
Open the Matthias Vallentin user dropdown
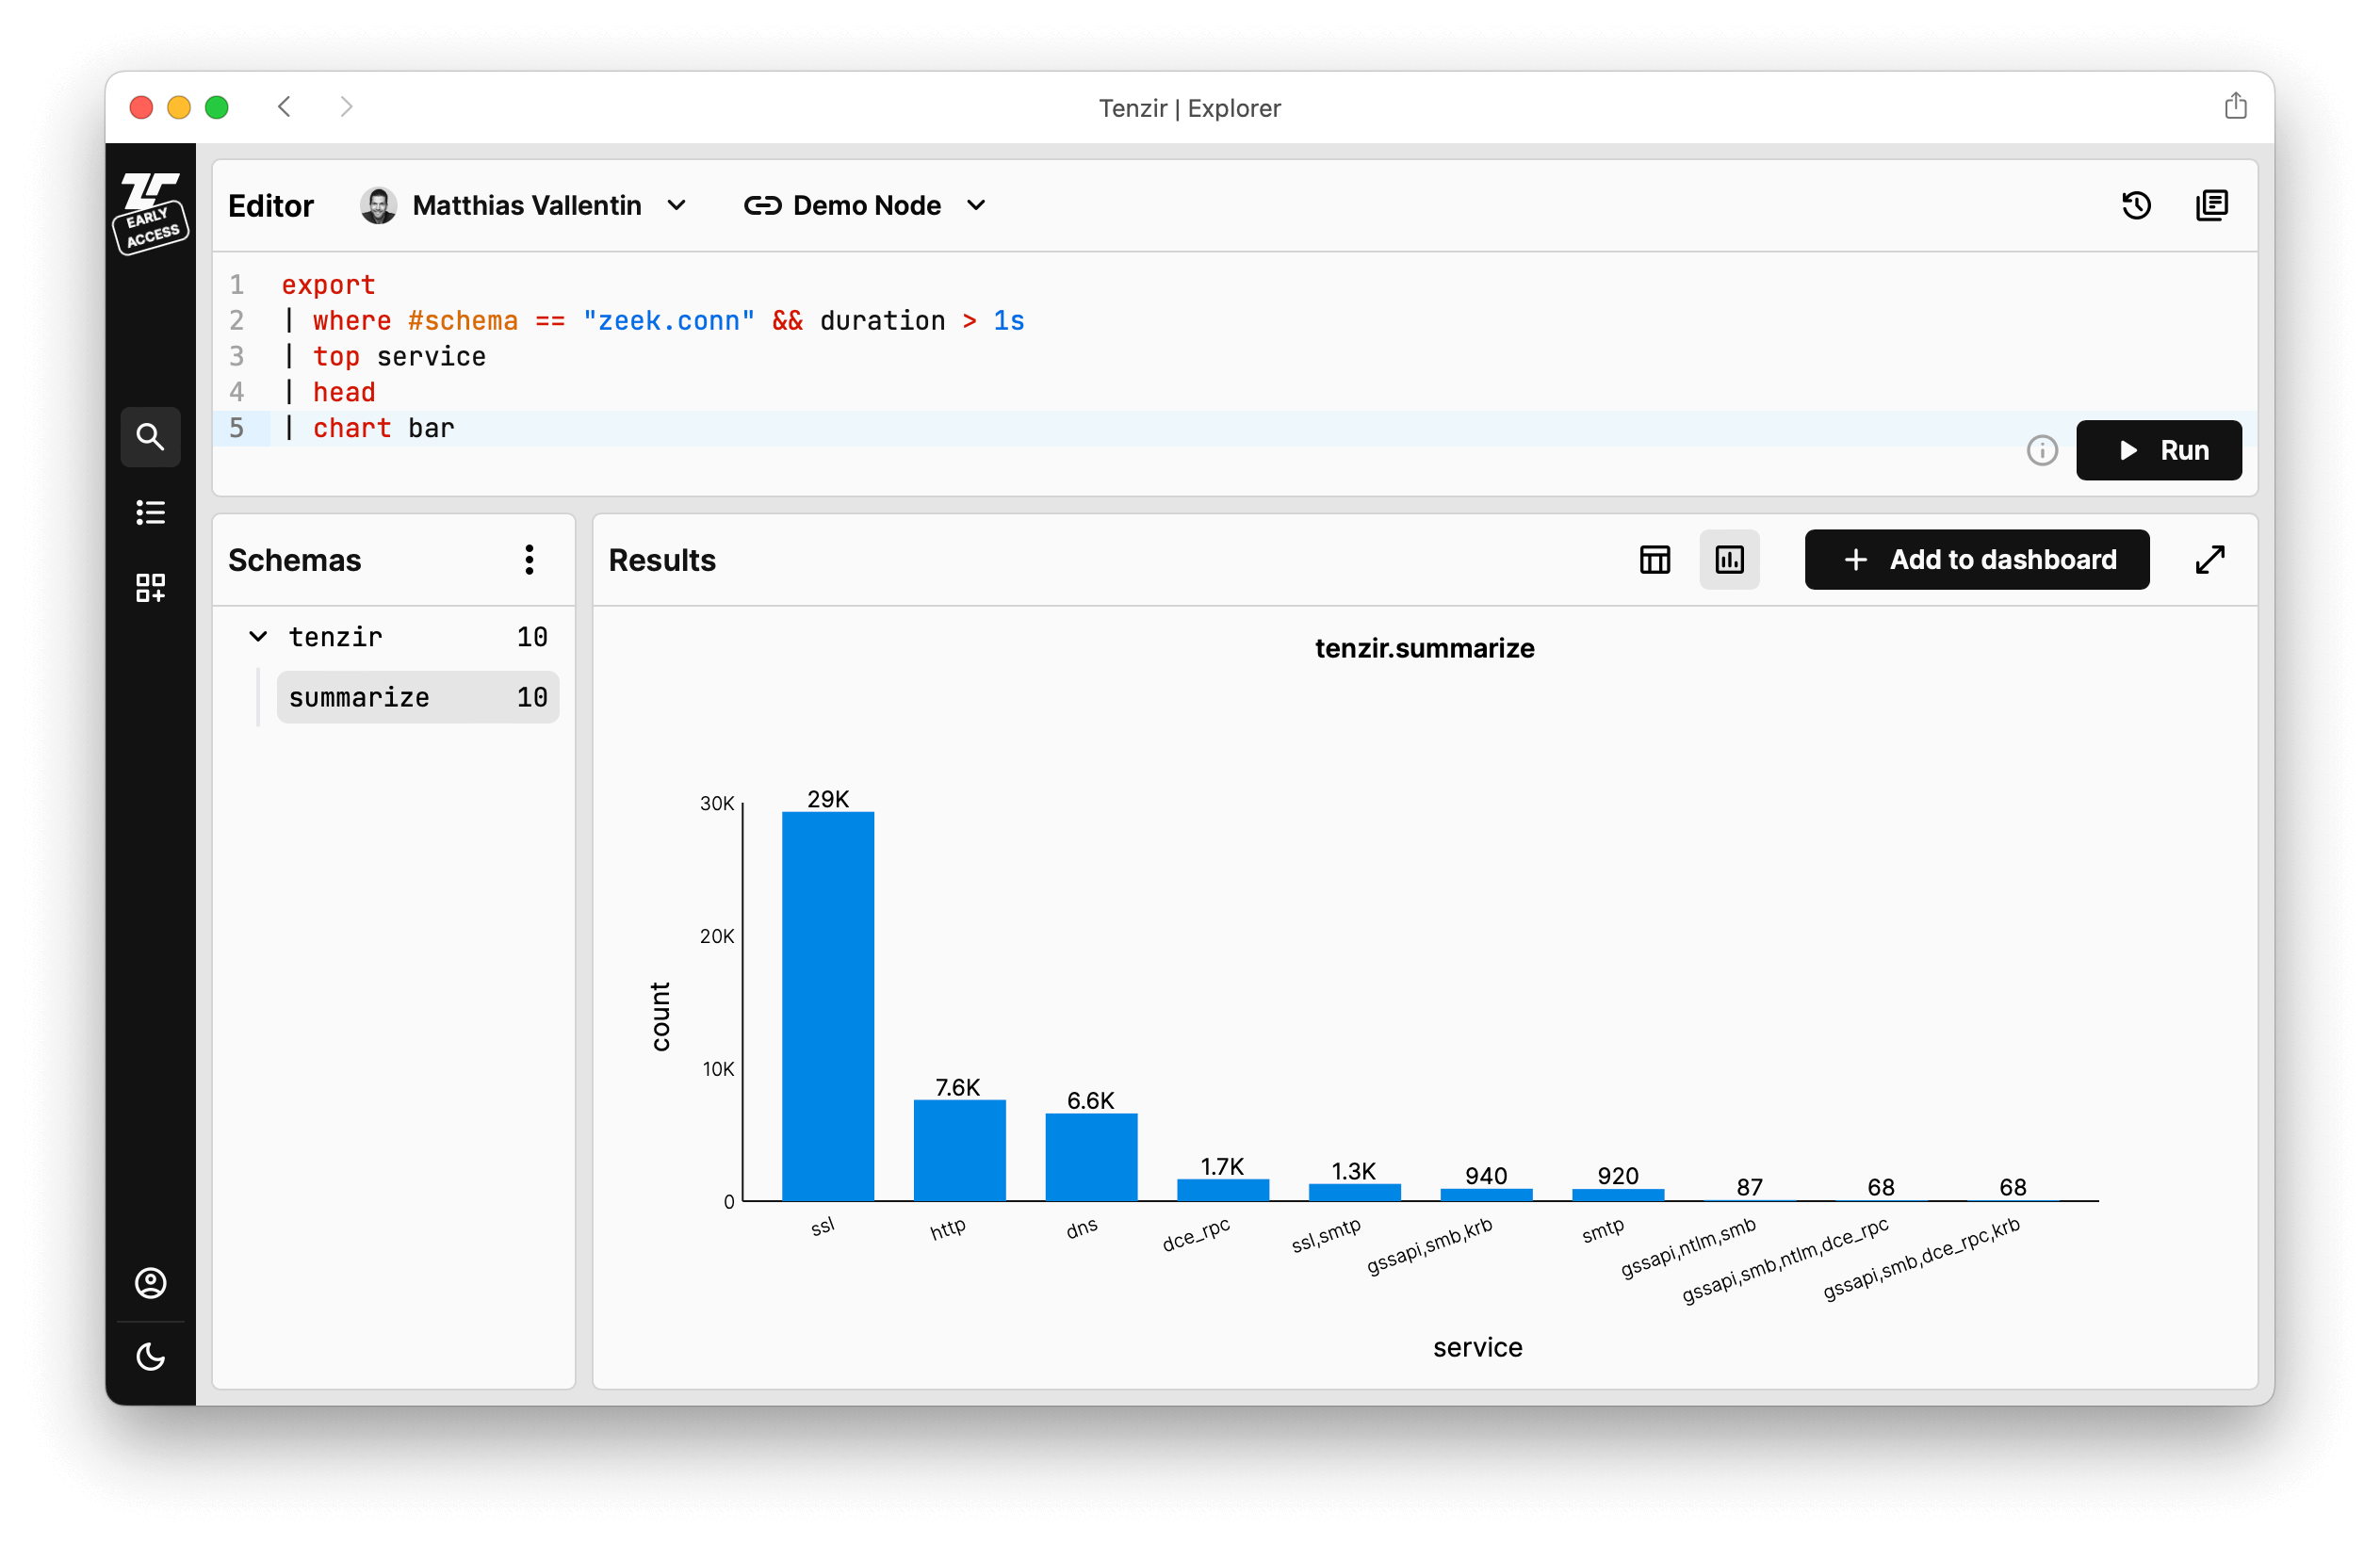pos(525,205)
